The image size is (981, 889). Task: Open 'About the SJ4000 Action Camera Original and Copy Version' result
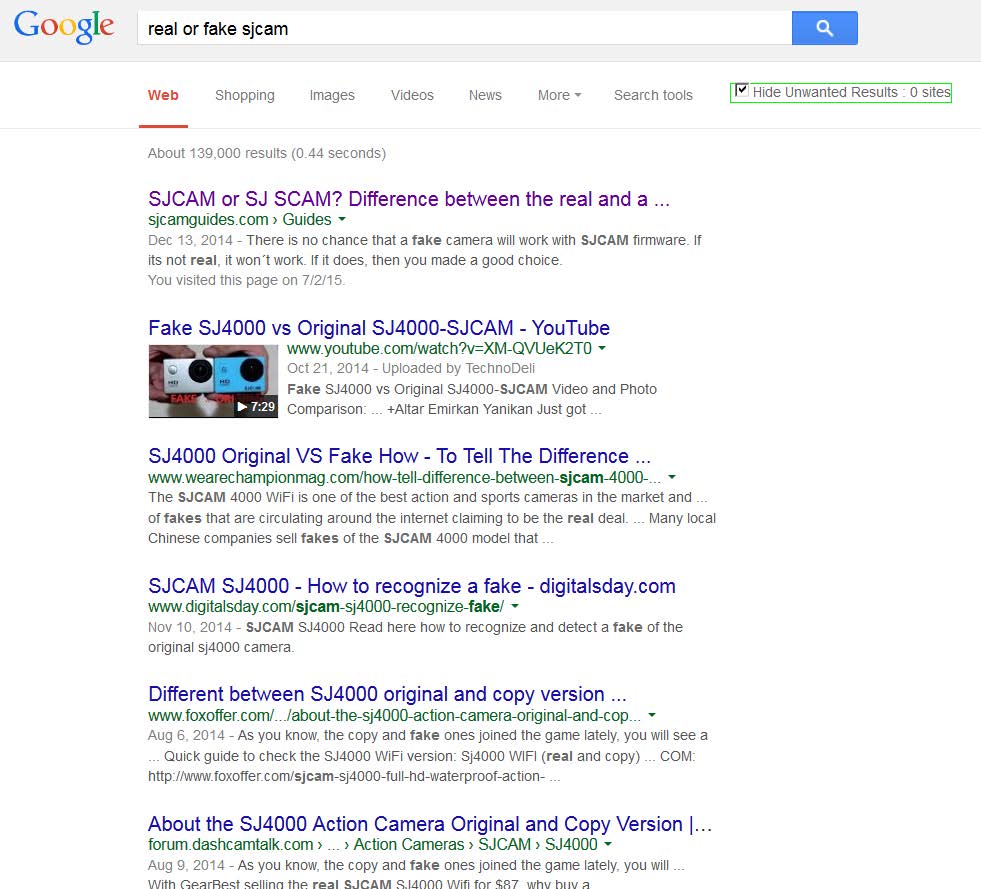[x=430, y=824]
